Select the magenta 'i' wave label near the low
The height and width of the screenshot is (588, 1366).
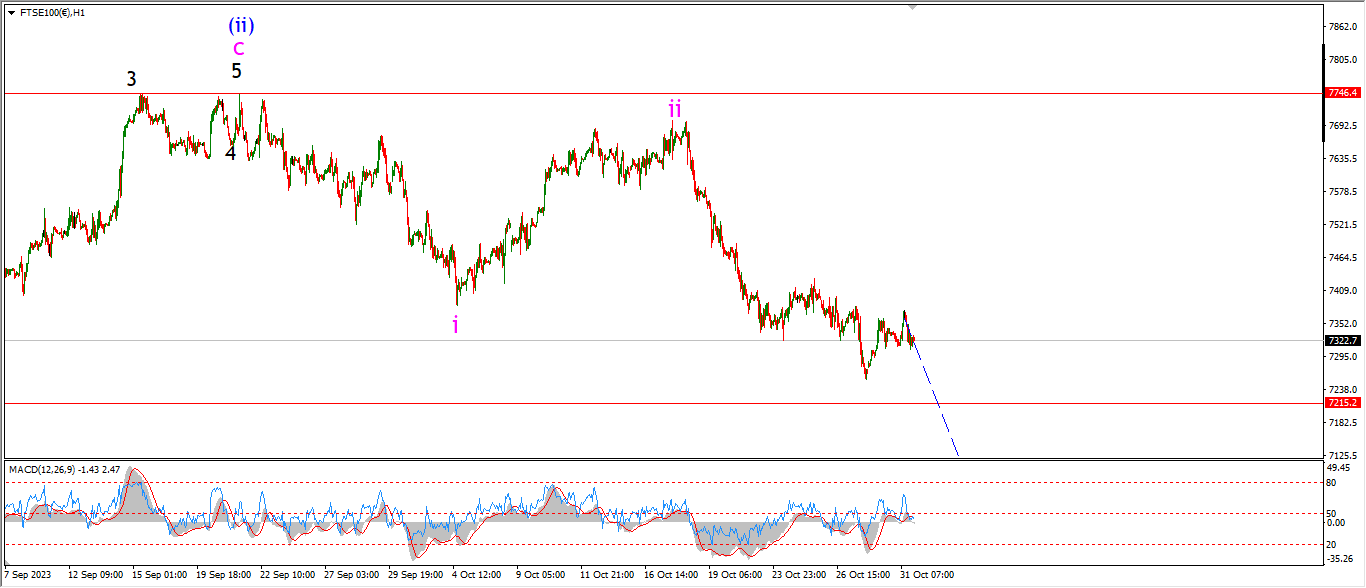[x=456, y=325]
